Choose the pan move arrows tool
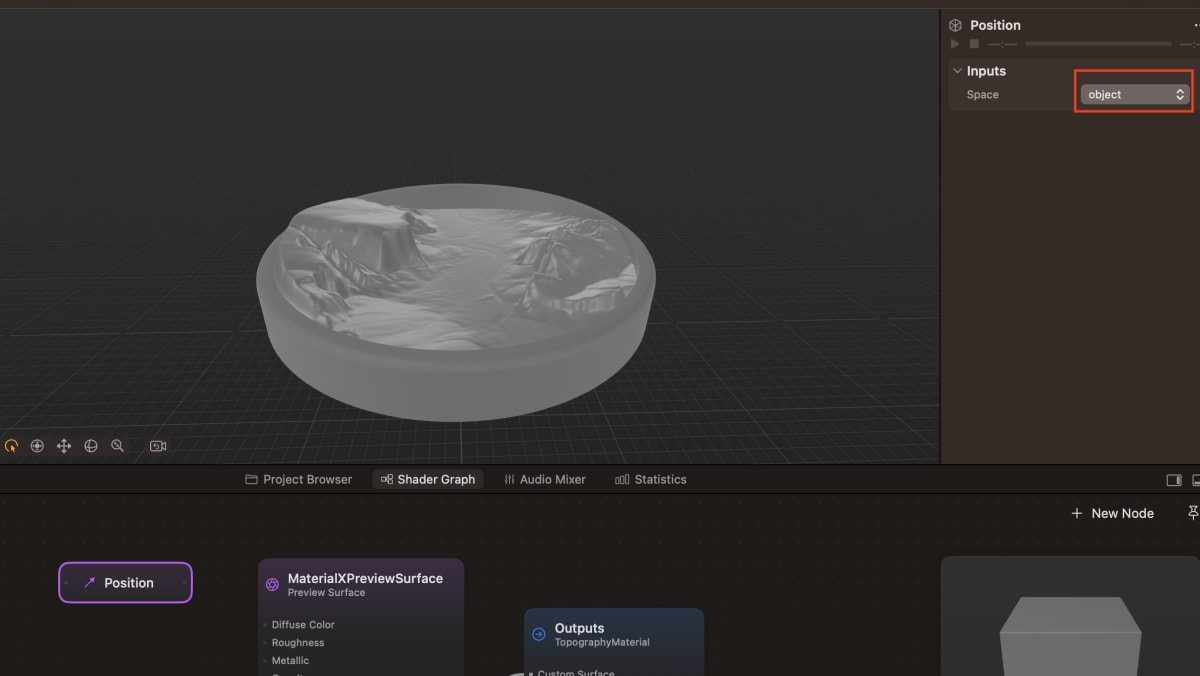Viewport: 1200px width, 676px height. (x=64, y=446)
